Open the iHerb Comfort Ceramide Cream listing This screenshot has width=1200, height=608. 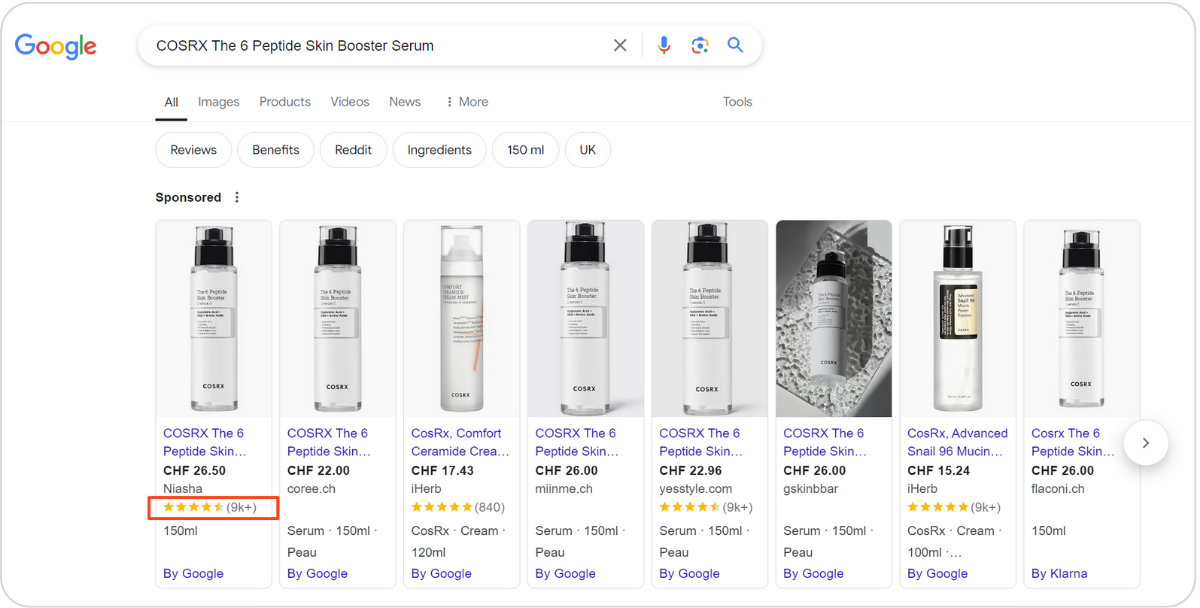pyautogui.click(x=457, y=442)
